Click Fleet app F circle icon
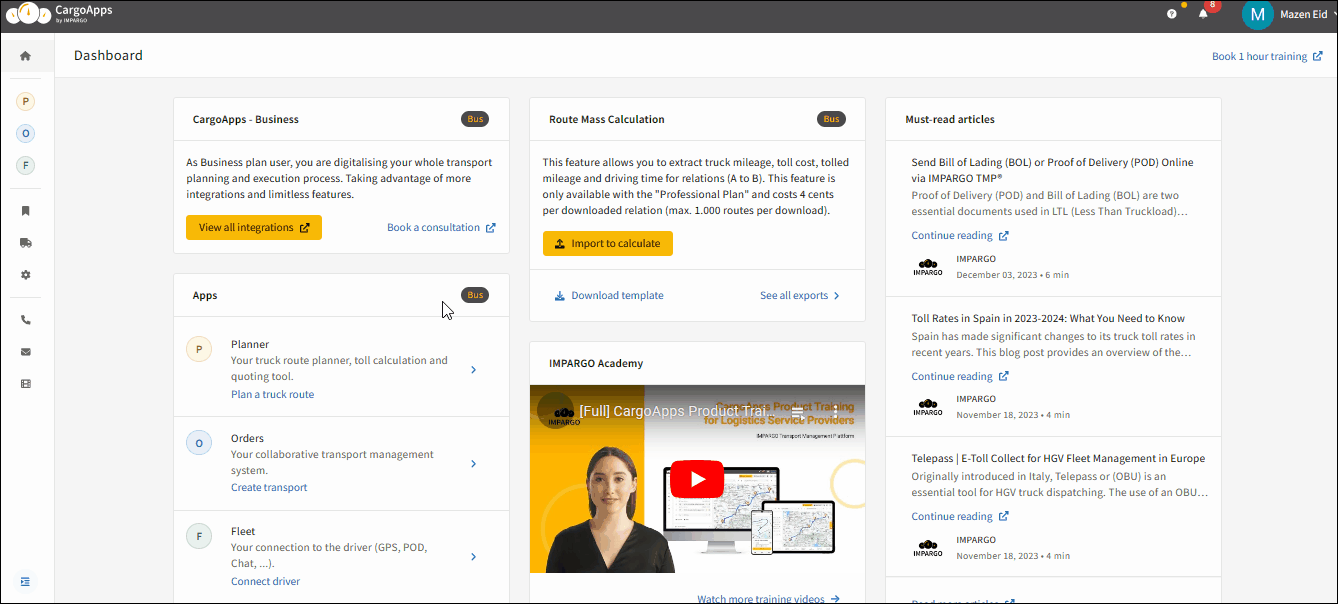The width and height of the screenshot is (1338, 604). 199,537
